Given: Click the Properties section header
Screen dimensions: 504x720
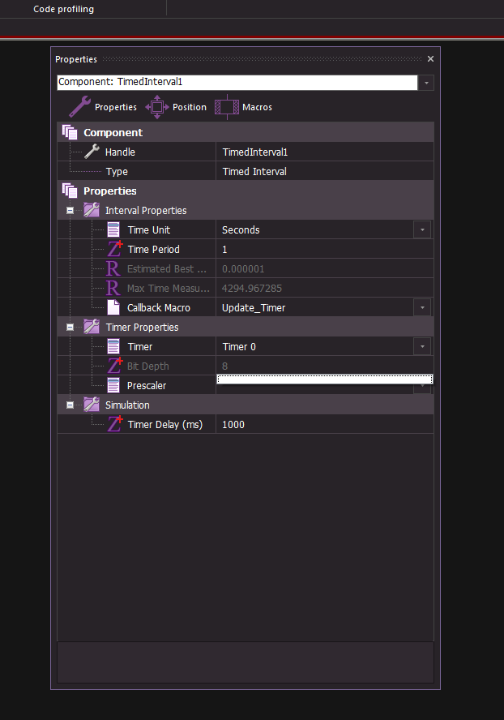Looking at the screenshot, I should click(x=246, y=191).
